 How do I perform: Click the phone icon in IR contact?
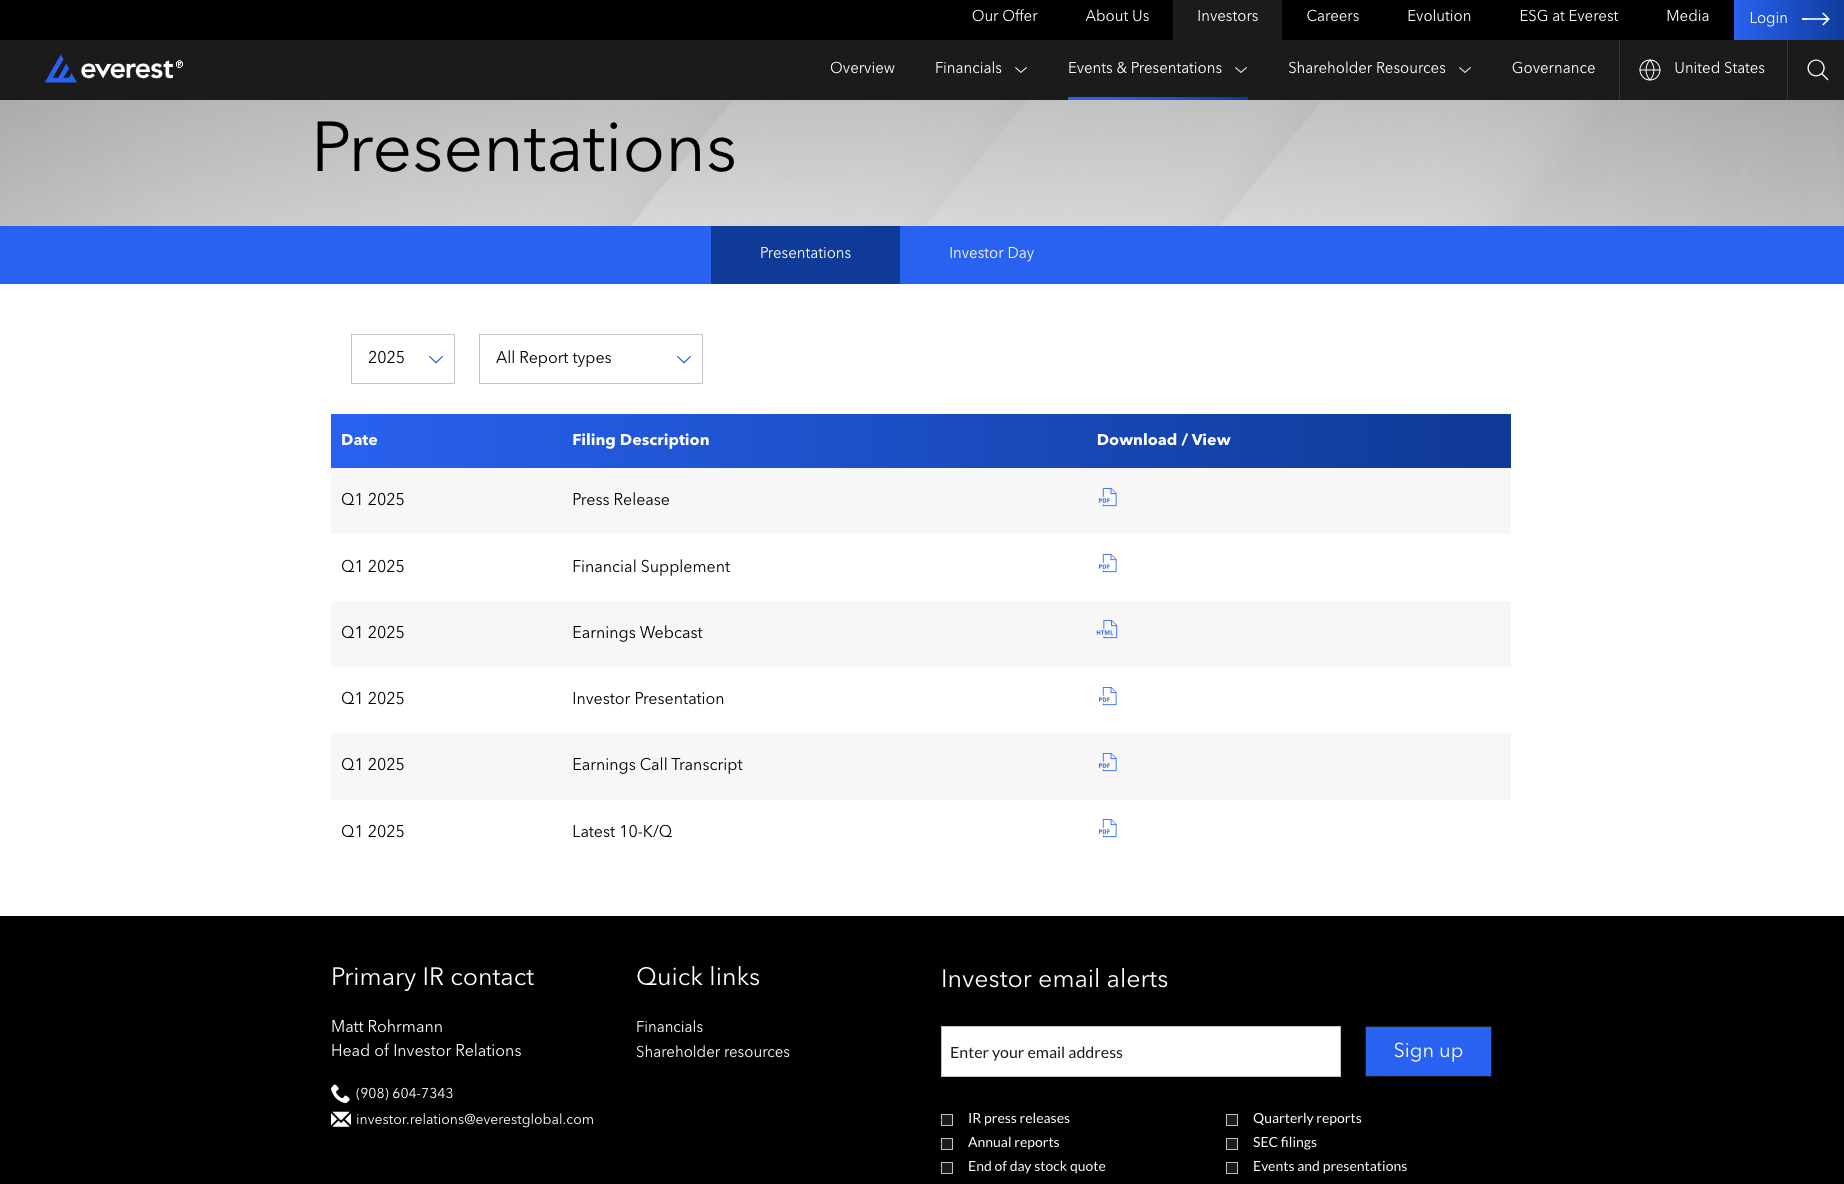[x=340, y=1094]
